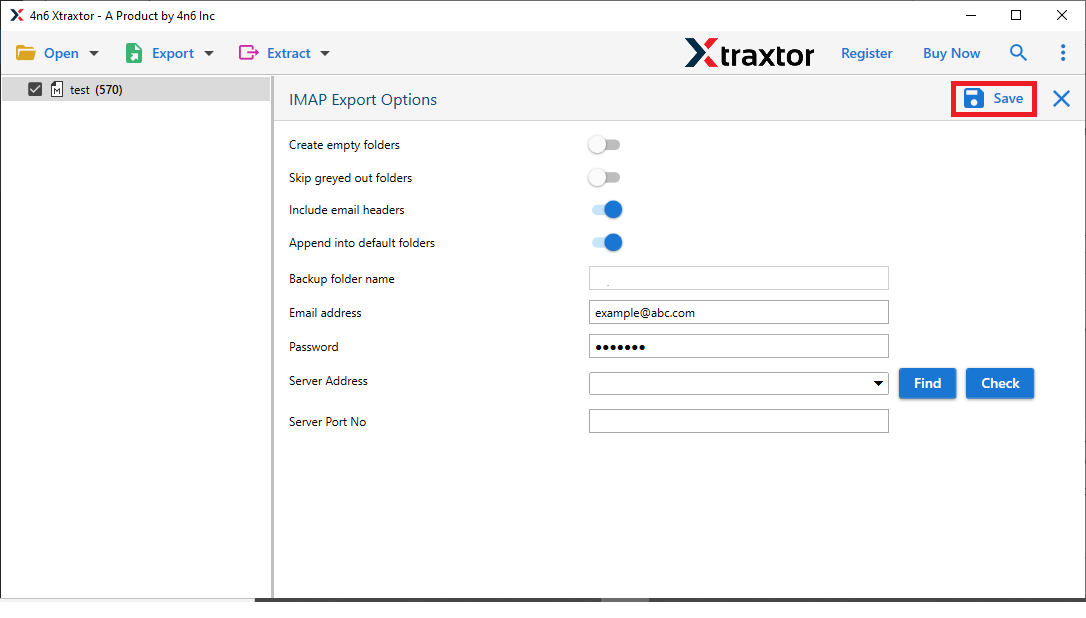
Task: Click the test mailbox file icon
Action: pos(57,89)
